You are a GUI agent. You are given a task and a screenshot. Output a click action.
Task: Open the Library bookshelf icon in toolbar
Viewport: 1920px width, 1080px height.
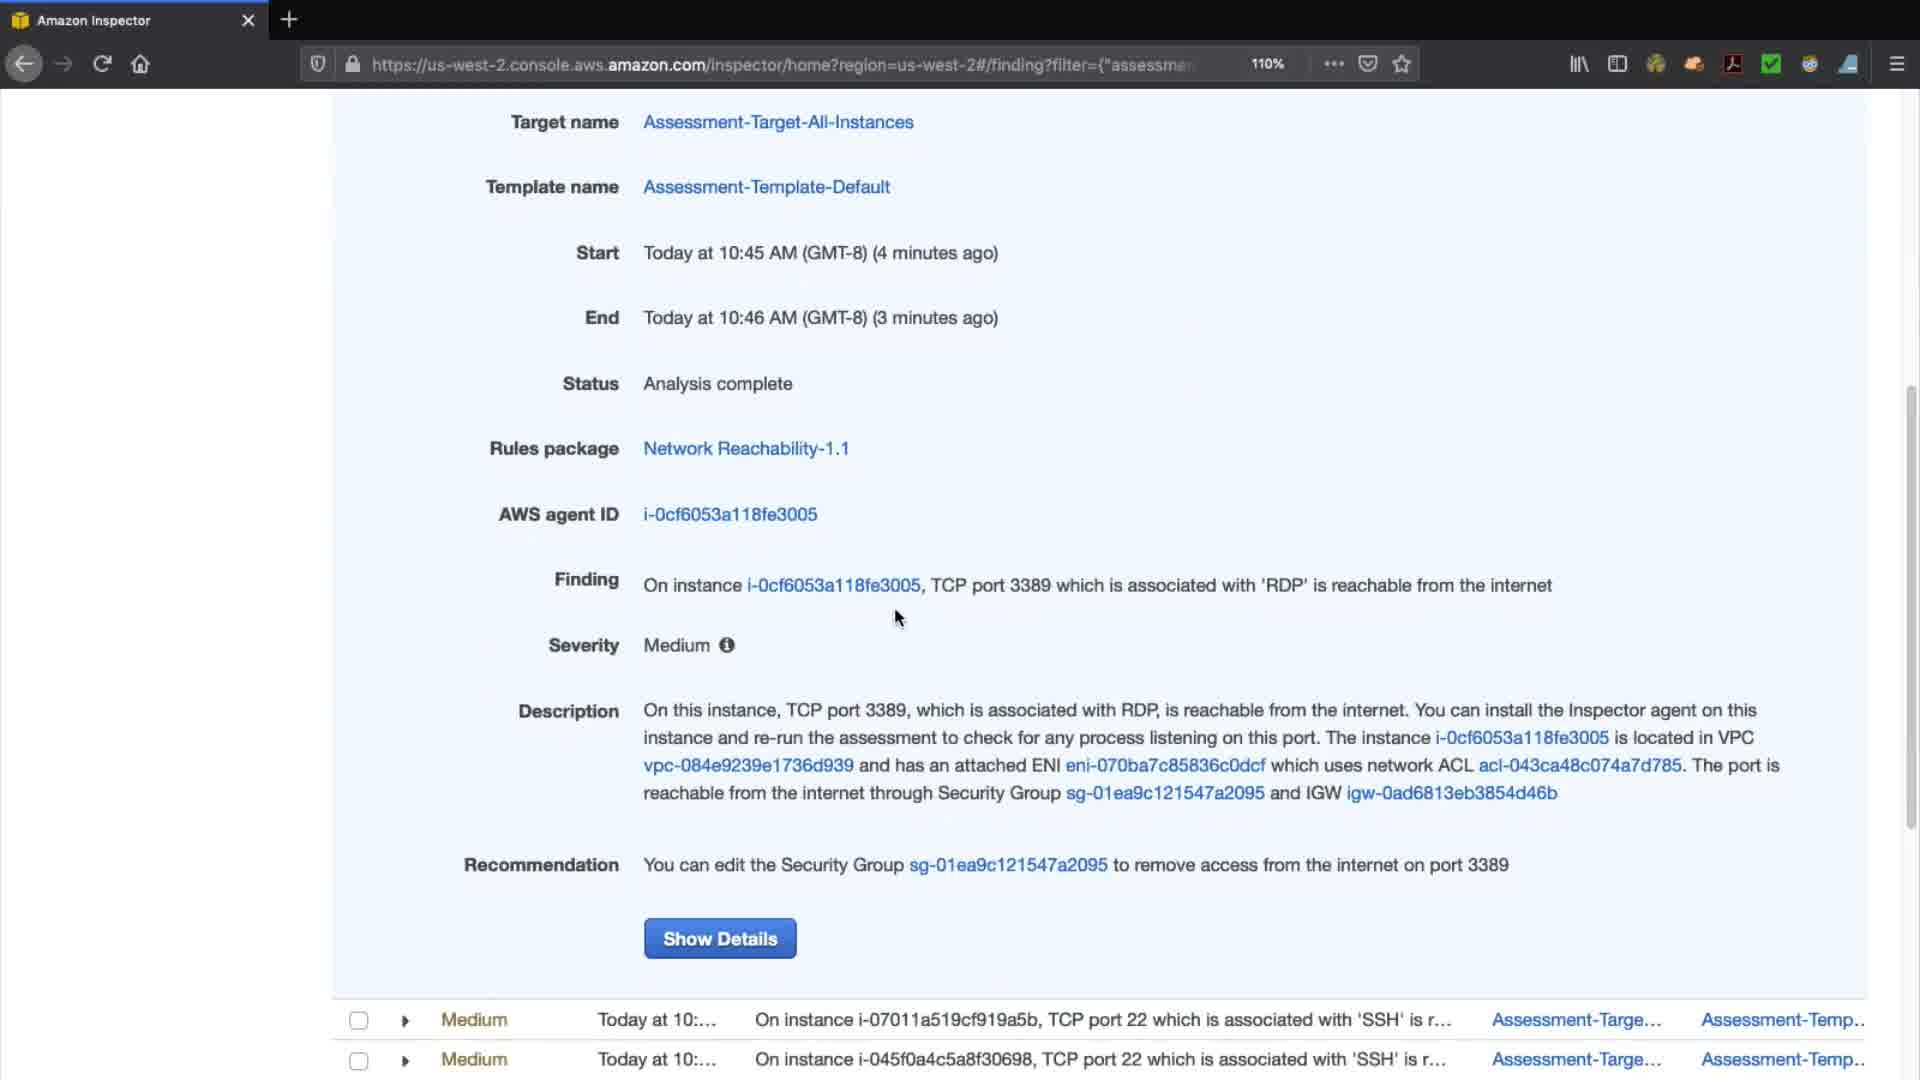click(1579, 64)
